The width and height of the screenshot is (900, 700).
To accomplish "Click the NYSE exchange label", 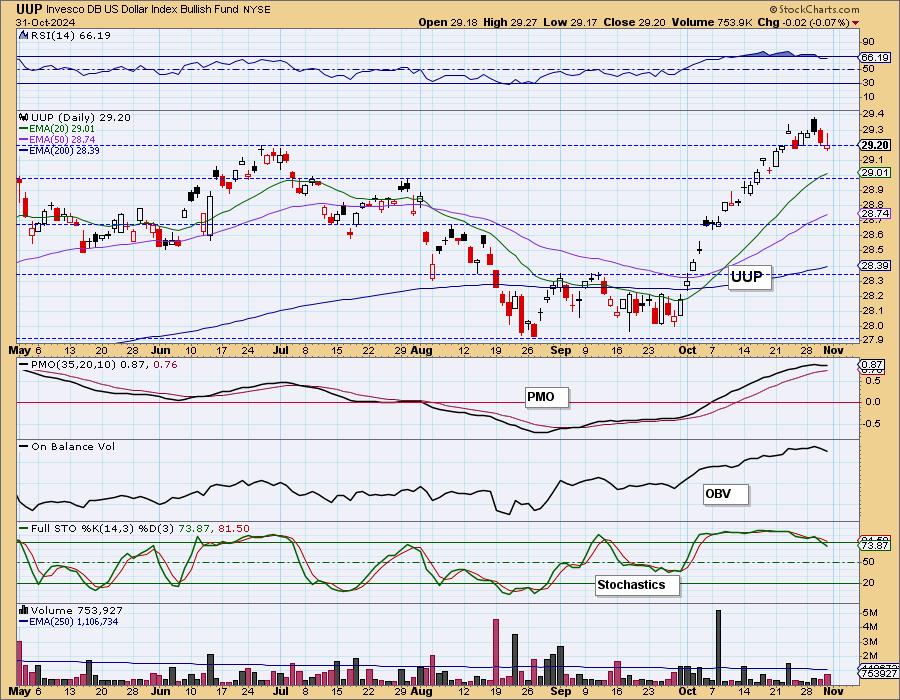I will tap(256, 9).
